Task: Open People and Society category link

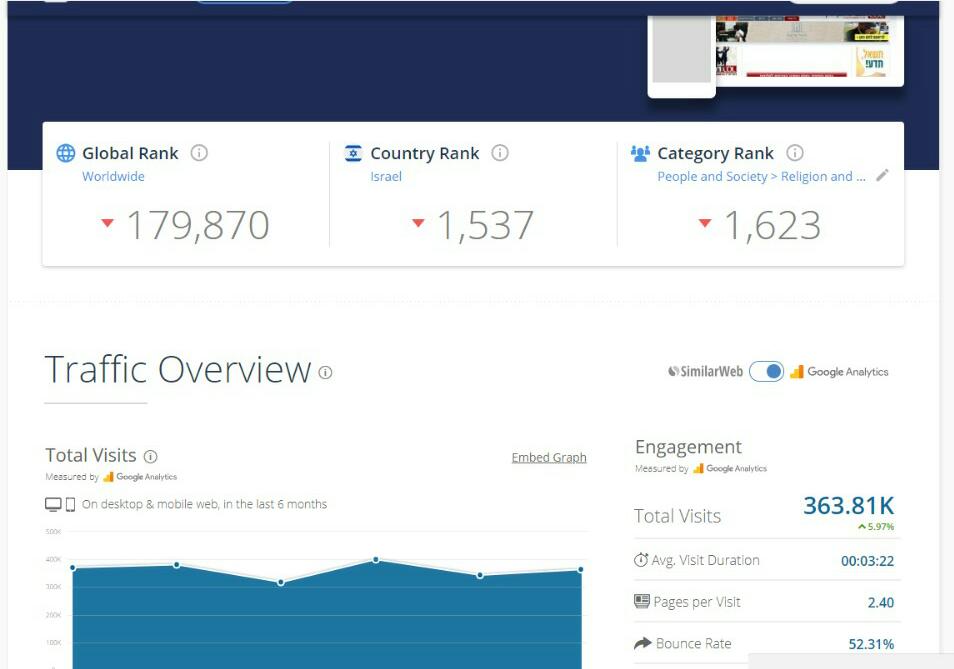Action: coord(760,177)
